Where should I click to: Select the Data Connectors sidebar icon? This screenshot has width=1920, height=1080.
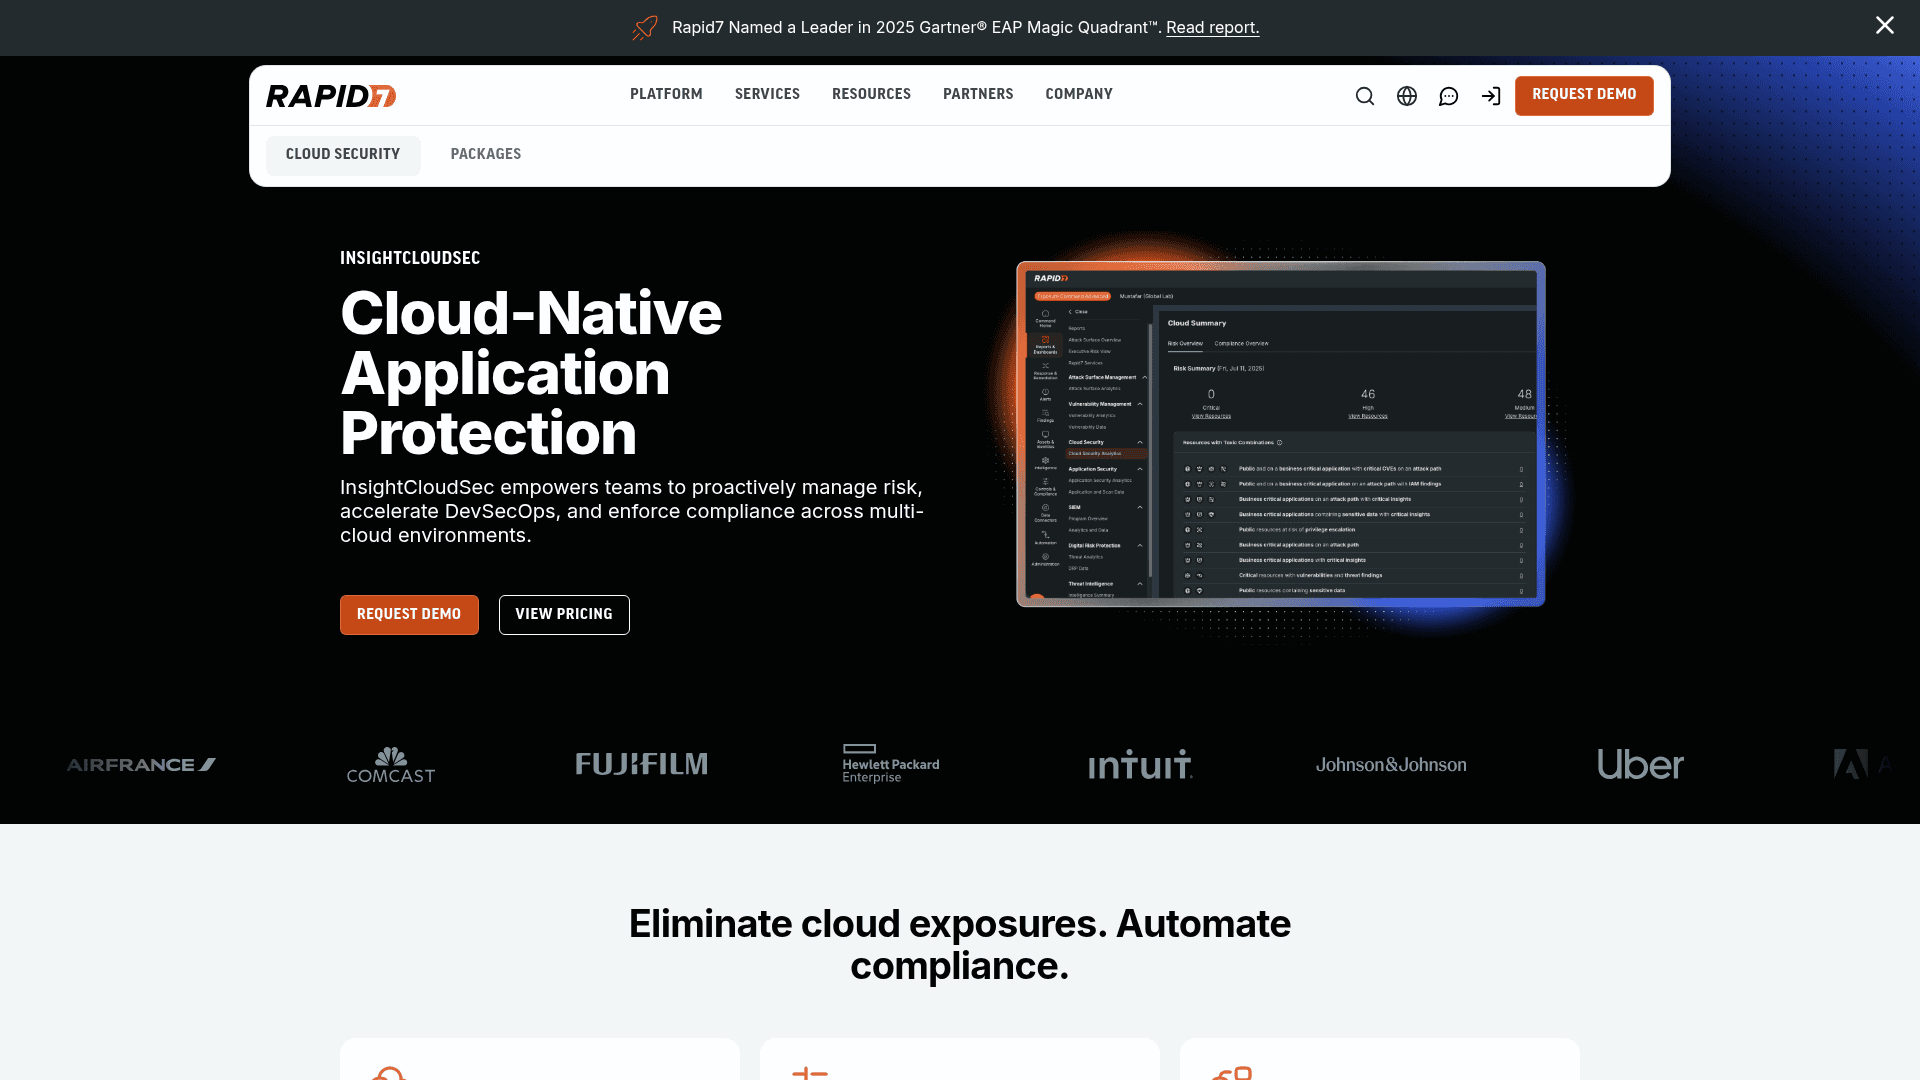click(1045, 512)
